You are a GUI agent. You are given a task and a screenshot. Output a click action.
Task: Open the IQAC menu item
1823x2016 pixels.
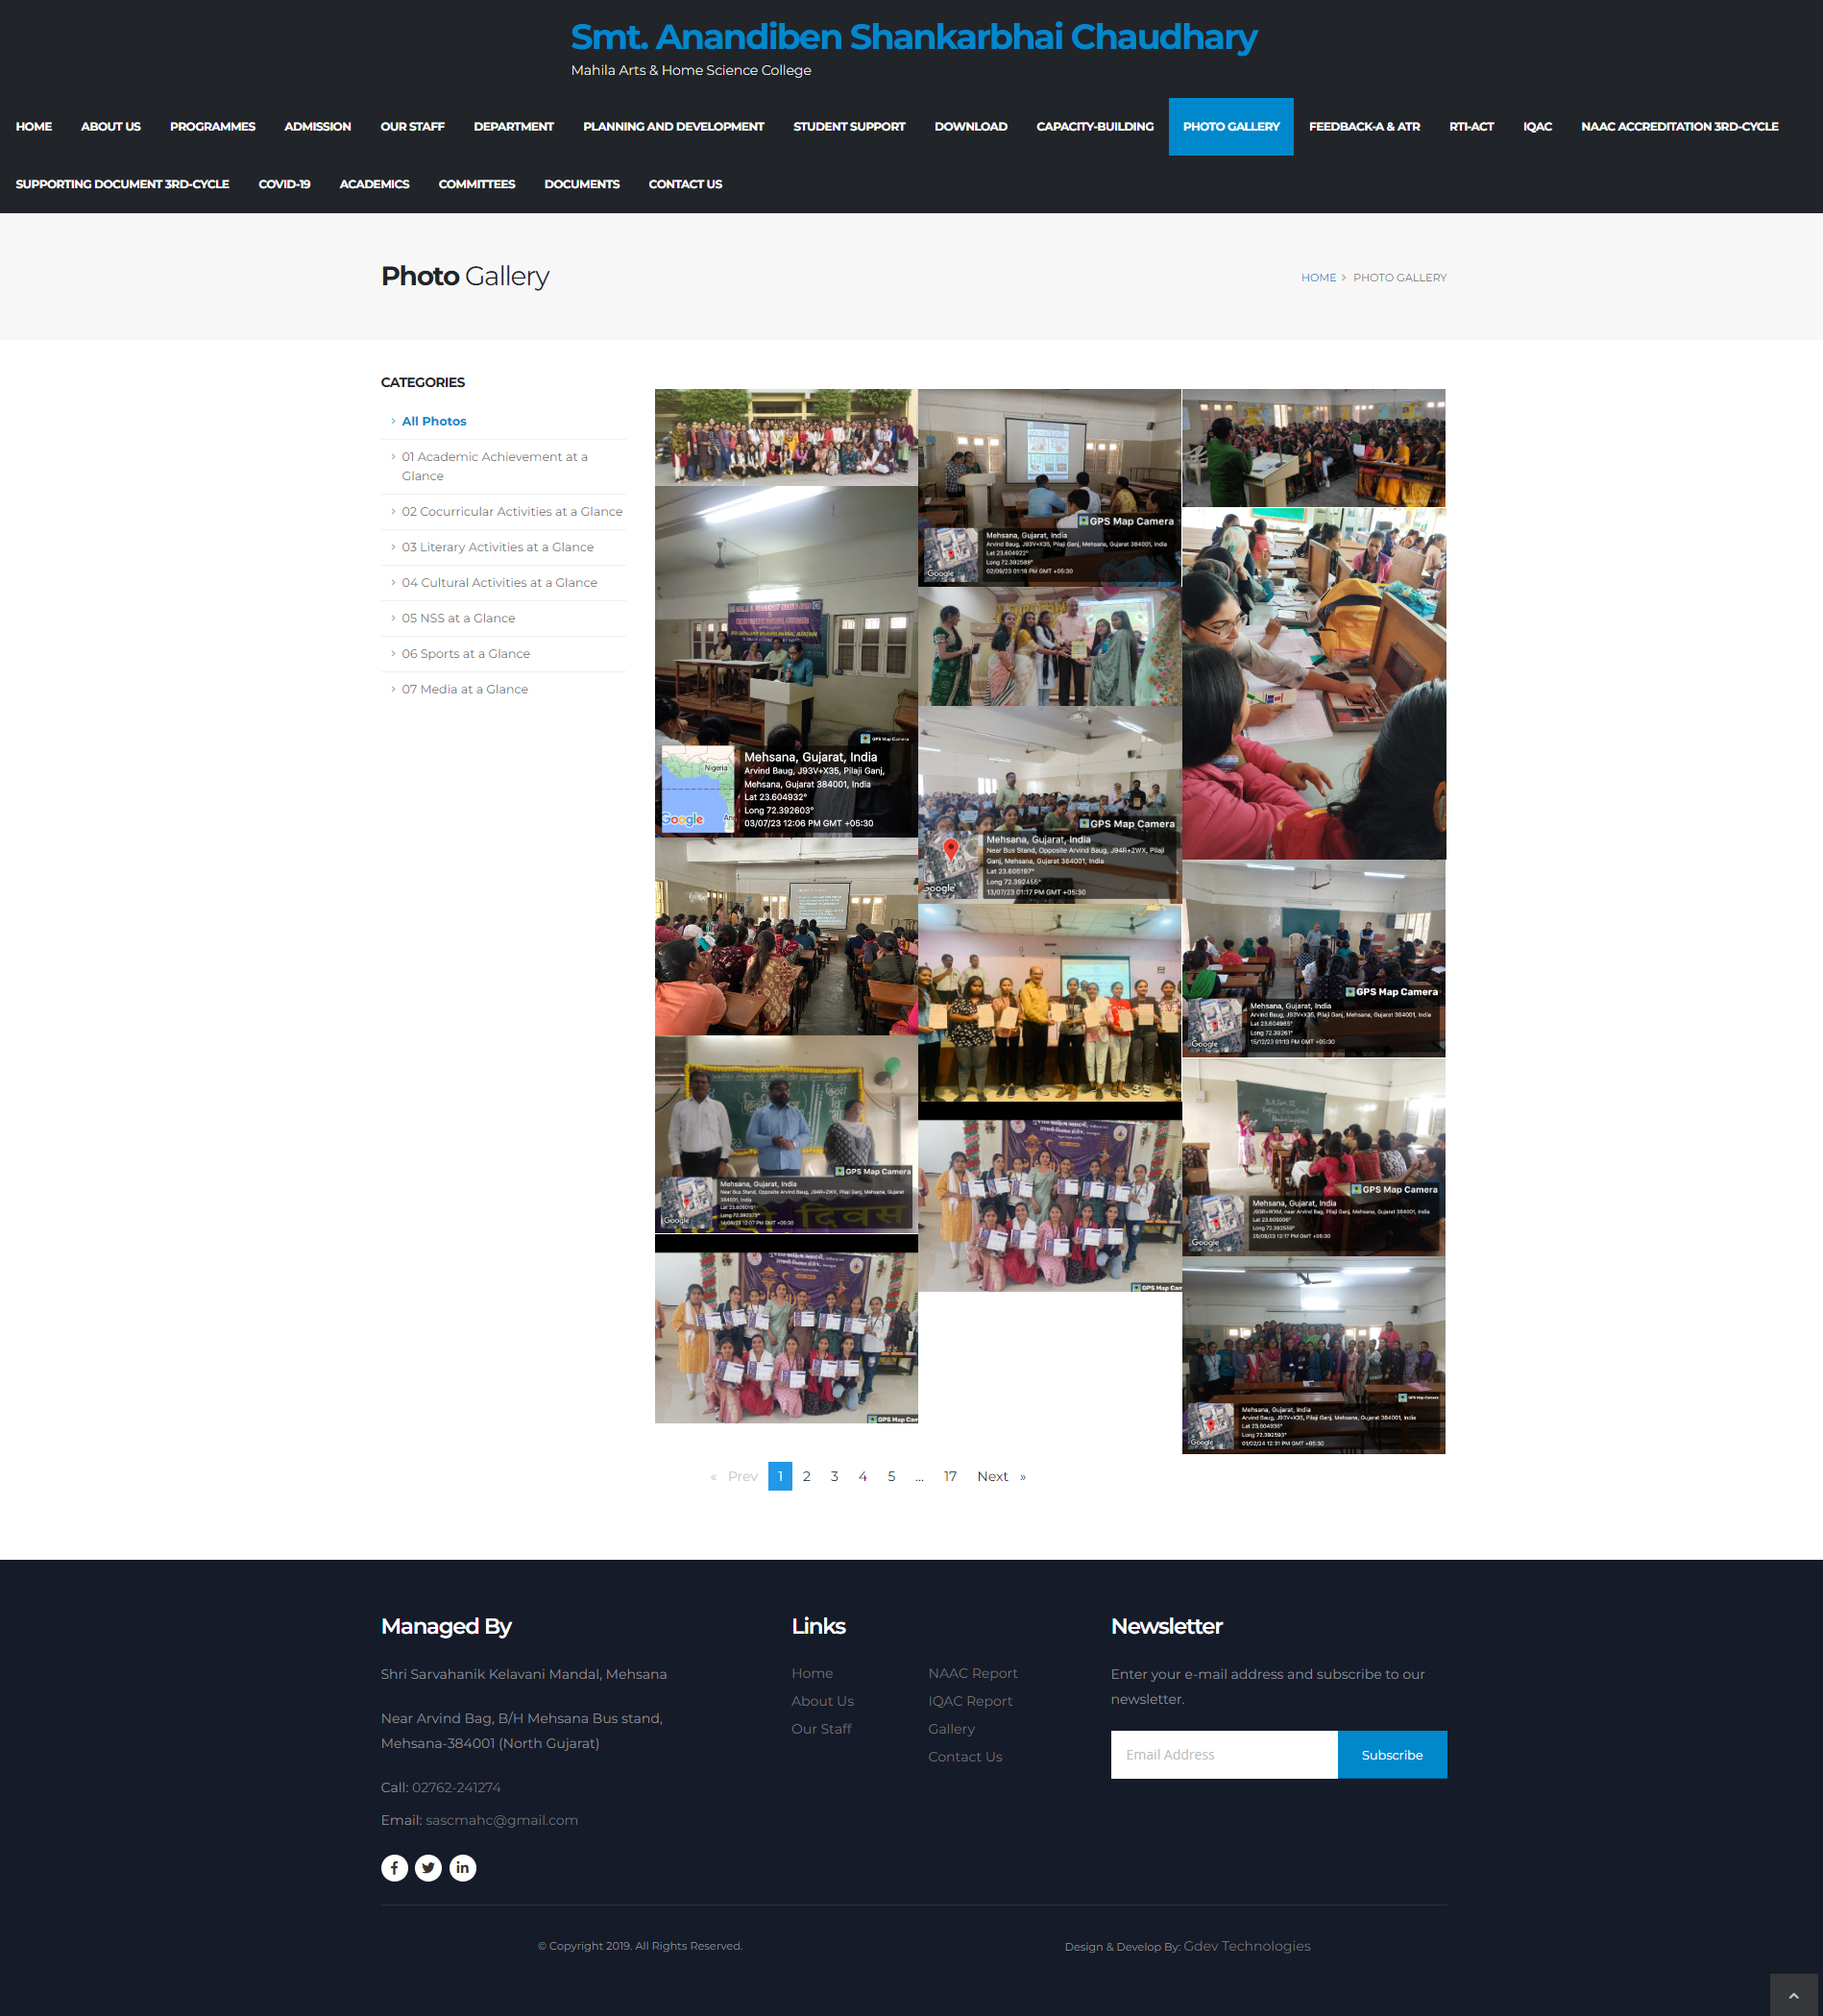point(1537,126)
